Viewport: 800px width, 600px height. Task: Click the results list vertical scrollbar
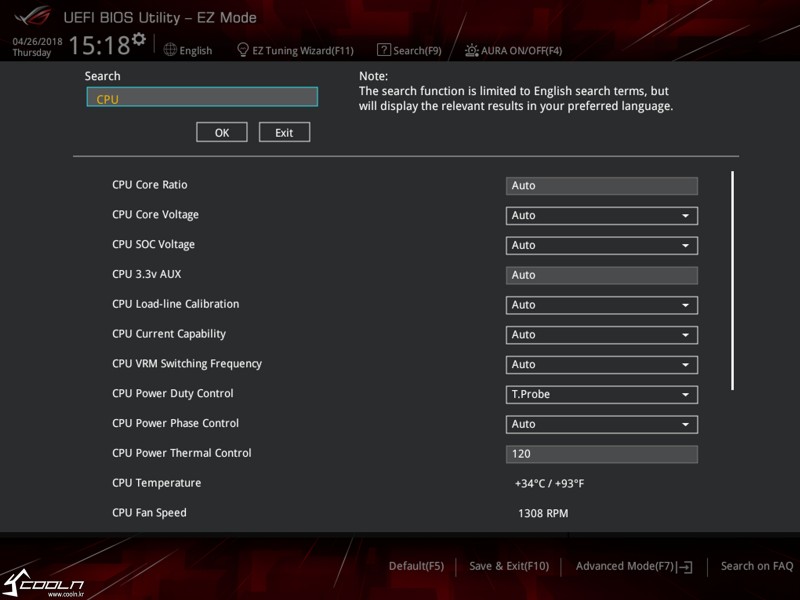click(x=733, y=281)
